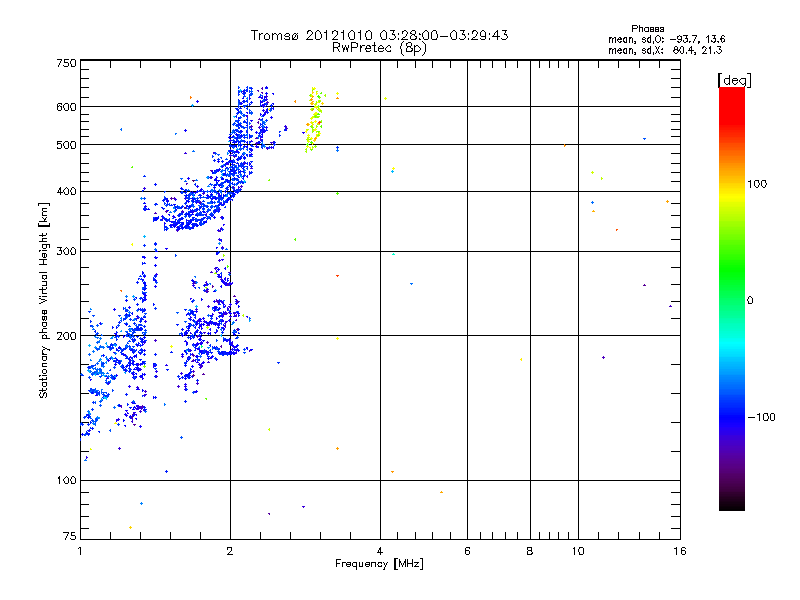
Task: Click the y-axis tick label '600'
Action: pyautogui.click(x=66, y=107)
